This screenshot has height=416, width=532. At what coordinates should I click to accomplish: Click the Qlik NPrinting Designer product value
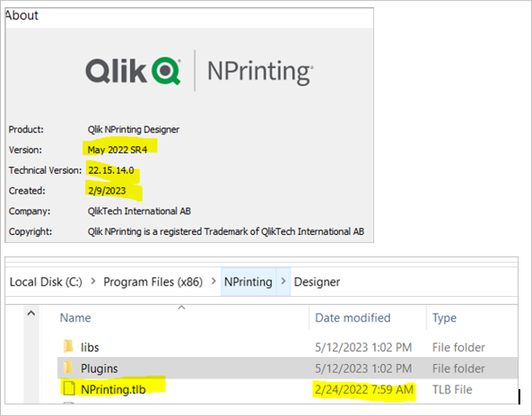[x=133, y=129]
